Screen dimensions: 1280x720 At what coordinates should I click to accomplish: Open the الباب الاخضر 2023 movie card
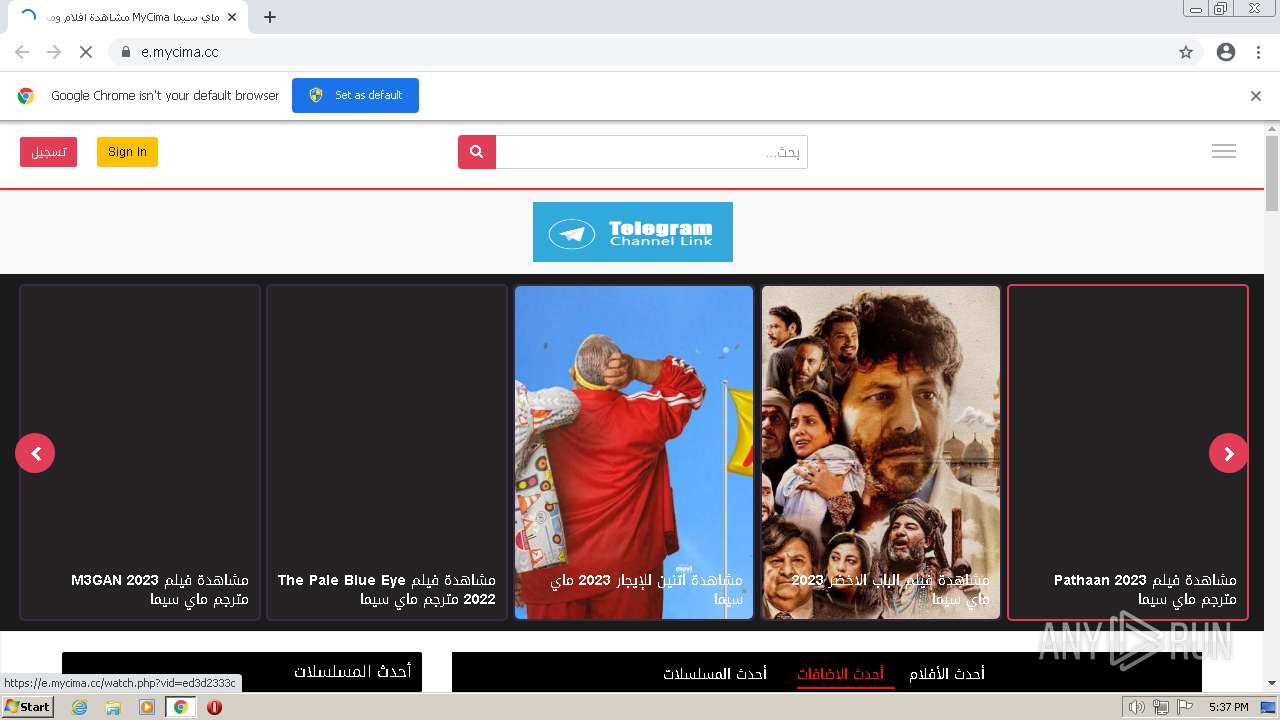pyautogui.click(x=881, y=453)
